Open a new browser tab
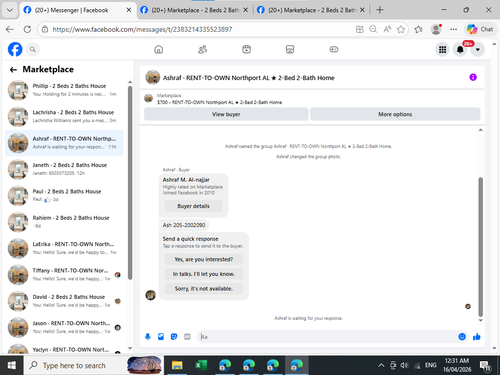Viewport: 500px width, 375px height. [380, 10]
